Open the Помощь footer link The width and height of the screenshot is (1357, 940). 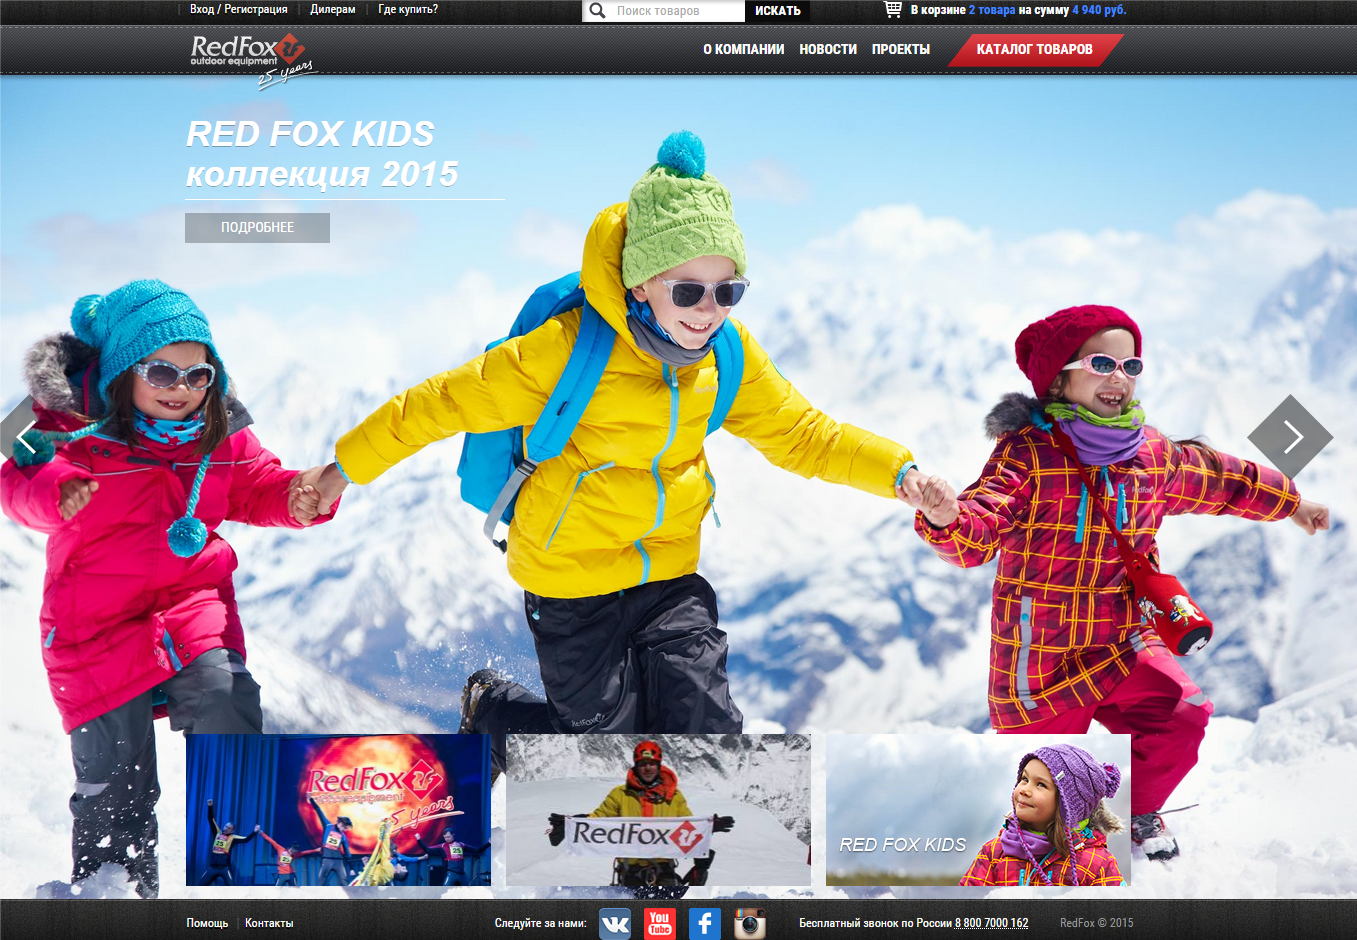[x=207, y=923]
